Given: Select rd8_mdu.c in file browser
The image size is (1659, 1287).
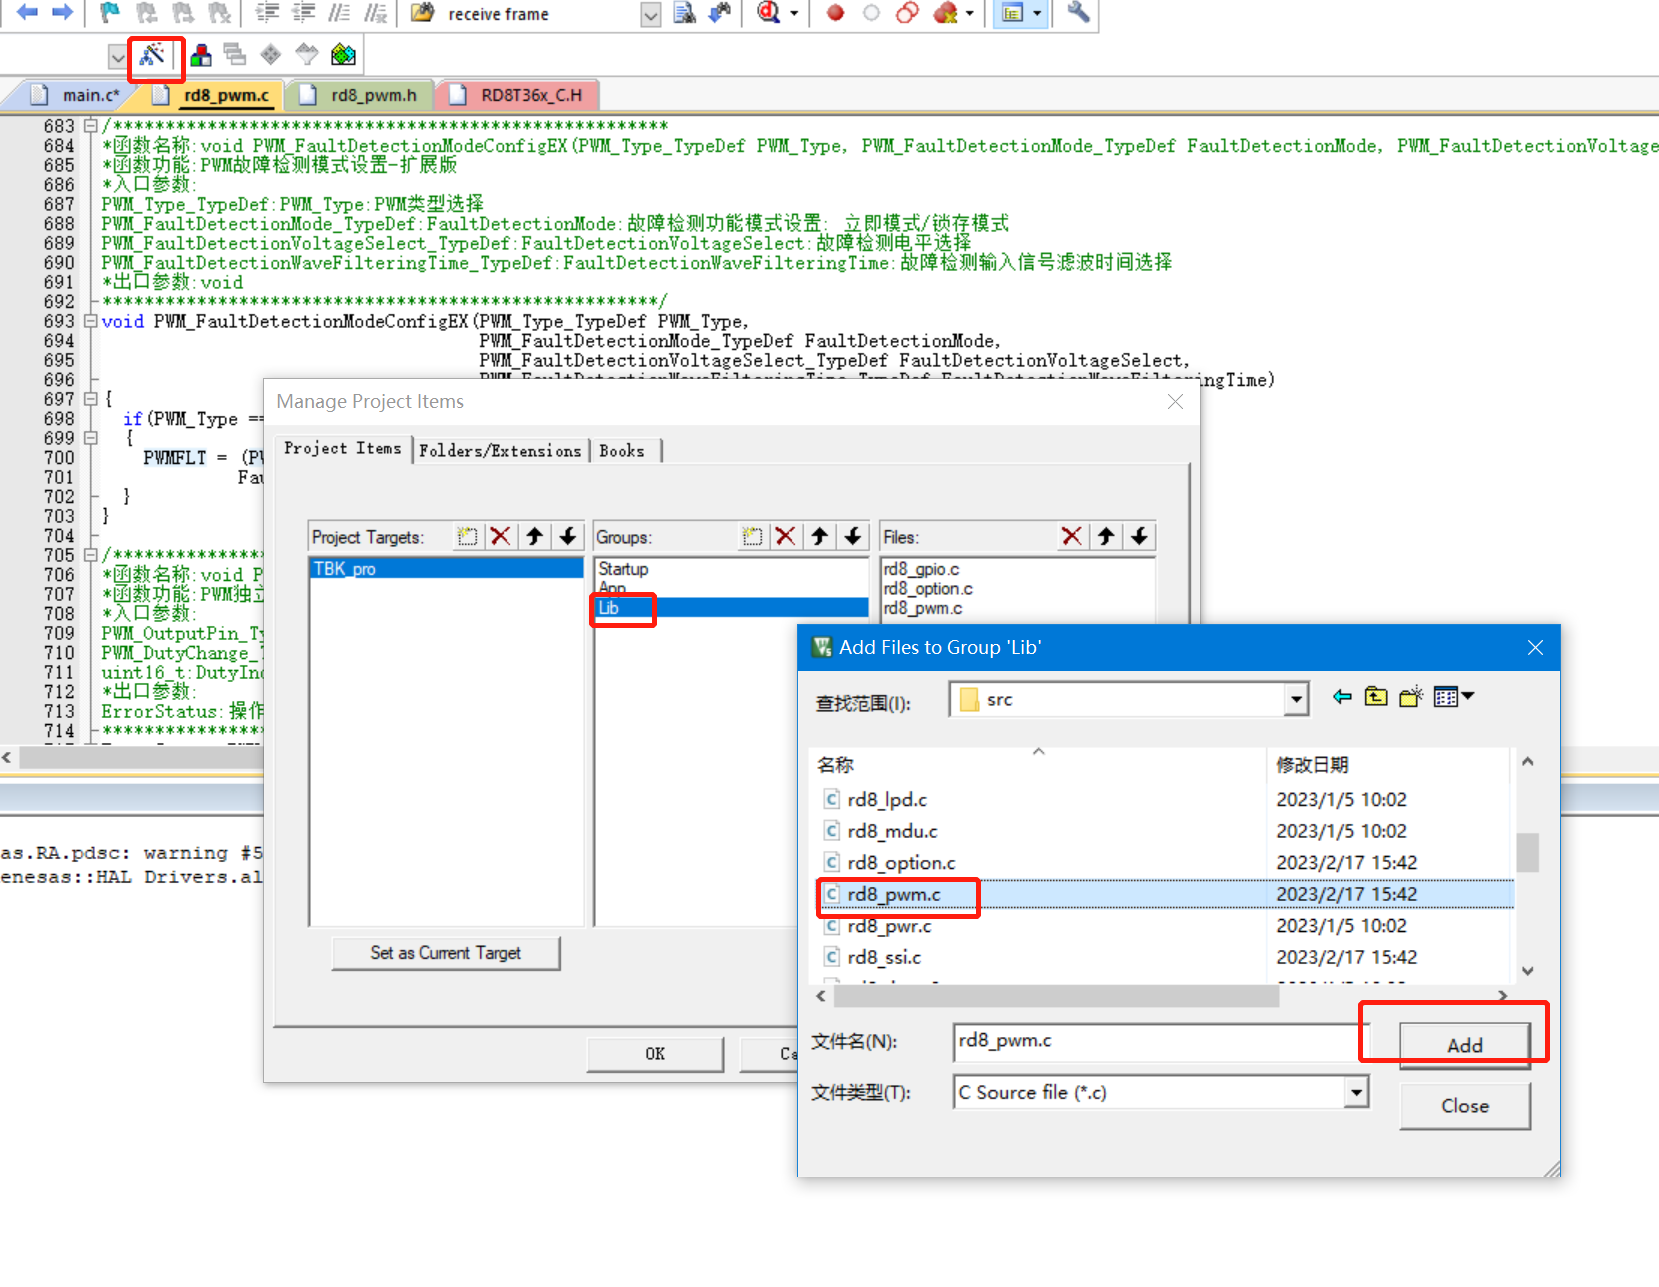Looking at the screenshot, I should (892, 831).
